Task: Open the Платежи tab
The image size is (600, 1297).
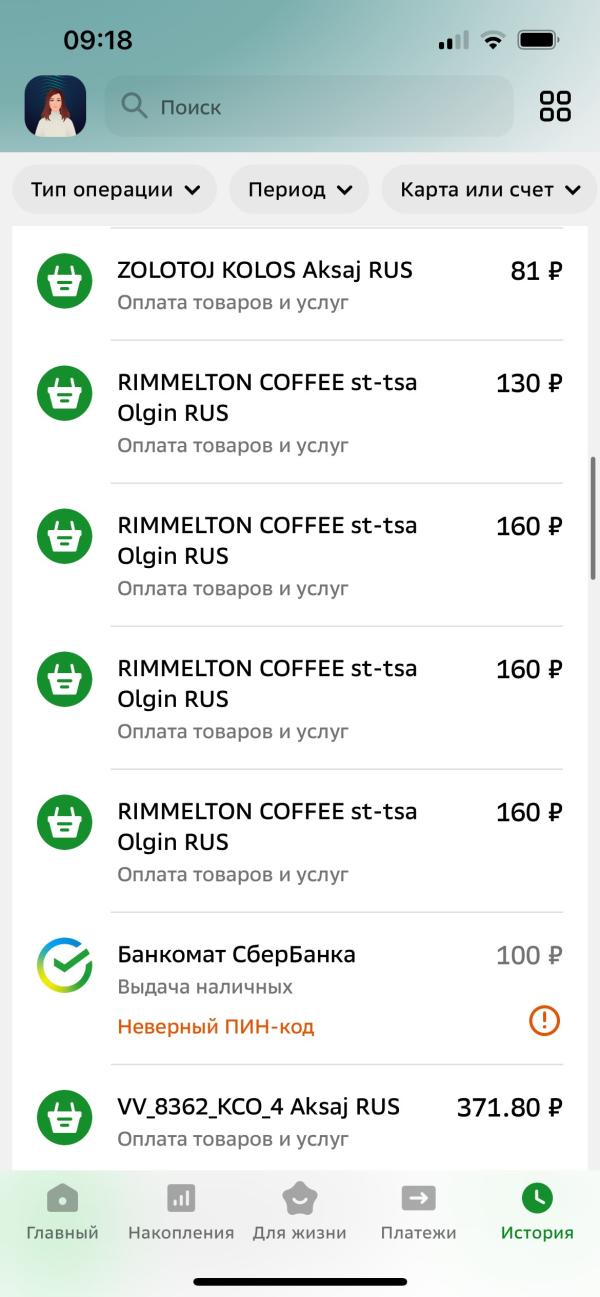Action: (418, 1212)
